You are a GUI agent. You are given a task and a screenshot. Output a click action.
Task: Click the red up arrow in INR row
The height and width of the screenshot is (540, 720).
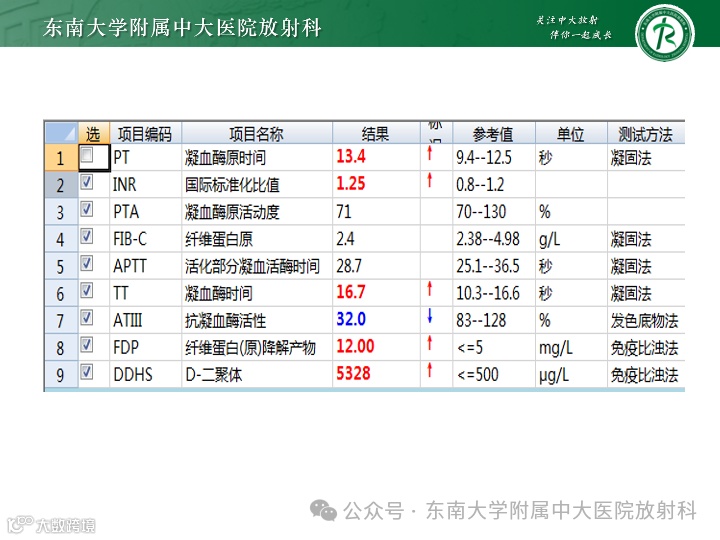pyautogui.click(x=430, y=180)
